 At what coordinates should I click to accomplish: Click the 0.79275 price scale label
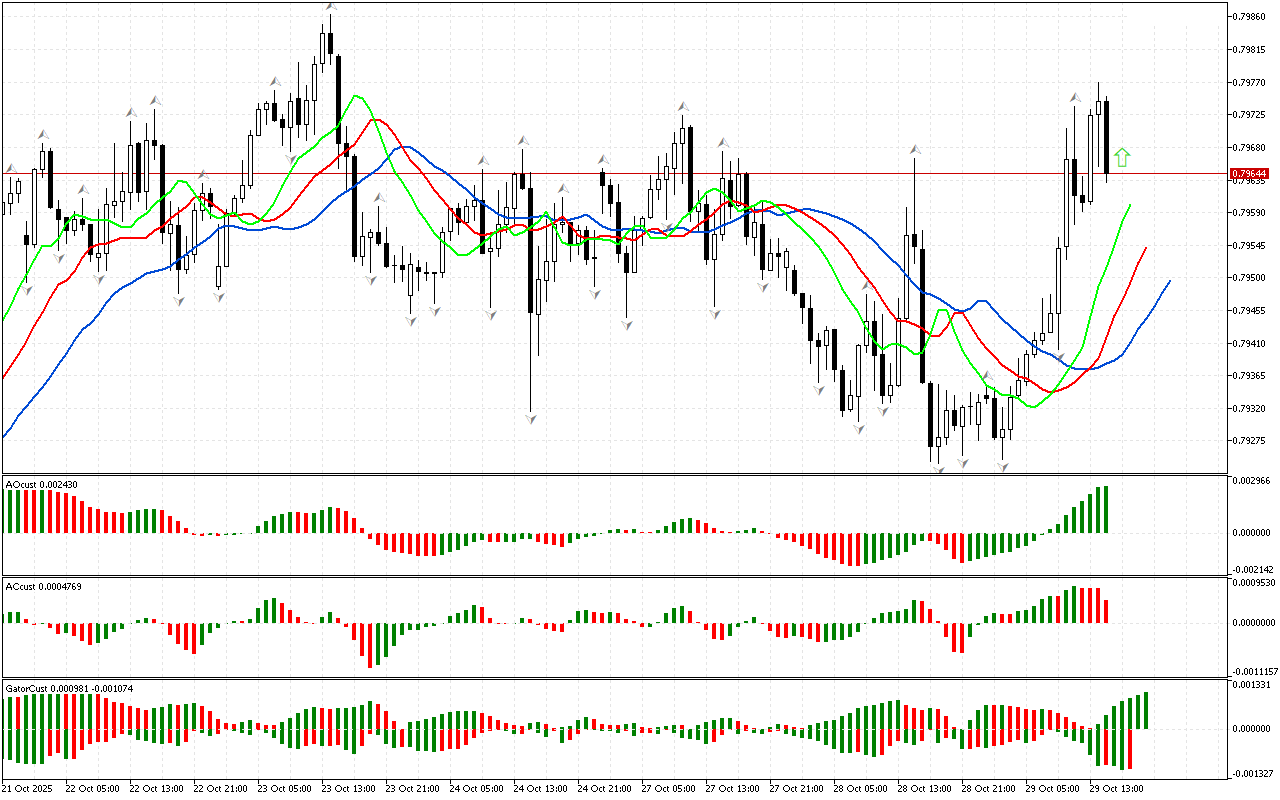1250,441
